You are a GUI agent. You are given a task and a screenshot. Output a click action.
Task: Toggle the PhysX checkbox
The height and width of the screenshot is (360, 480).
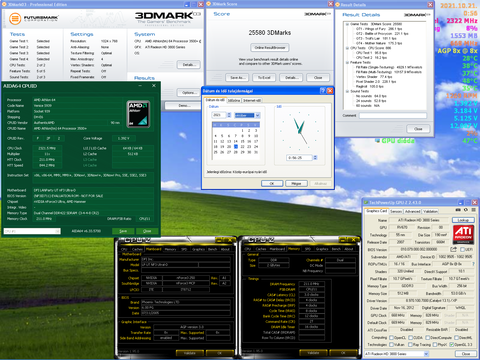click(435, 345)
